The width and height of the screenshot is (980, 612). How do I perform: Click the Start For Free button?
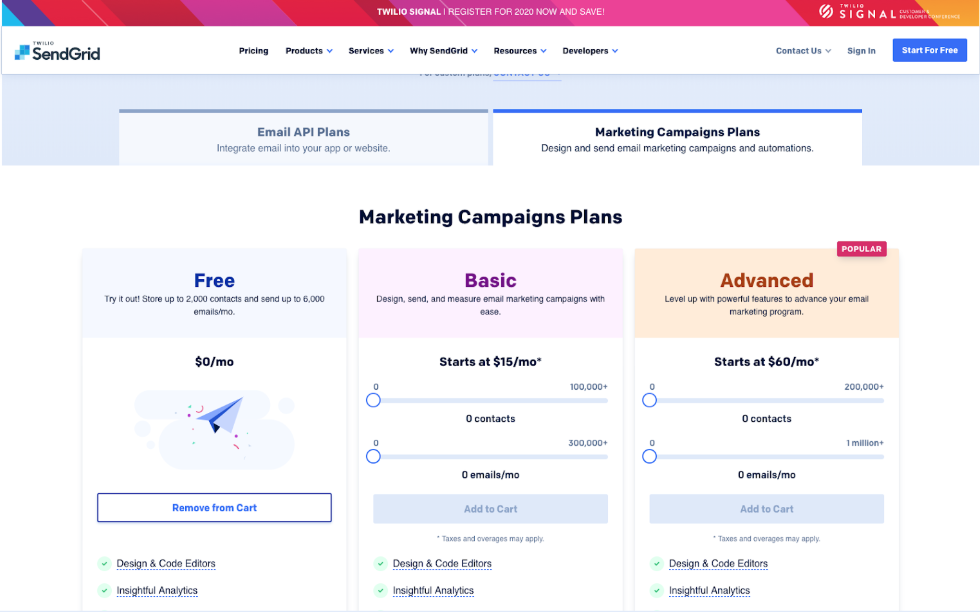click(x=929, y=50)
